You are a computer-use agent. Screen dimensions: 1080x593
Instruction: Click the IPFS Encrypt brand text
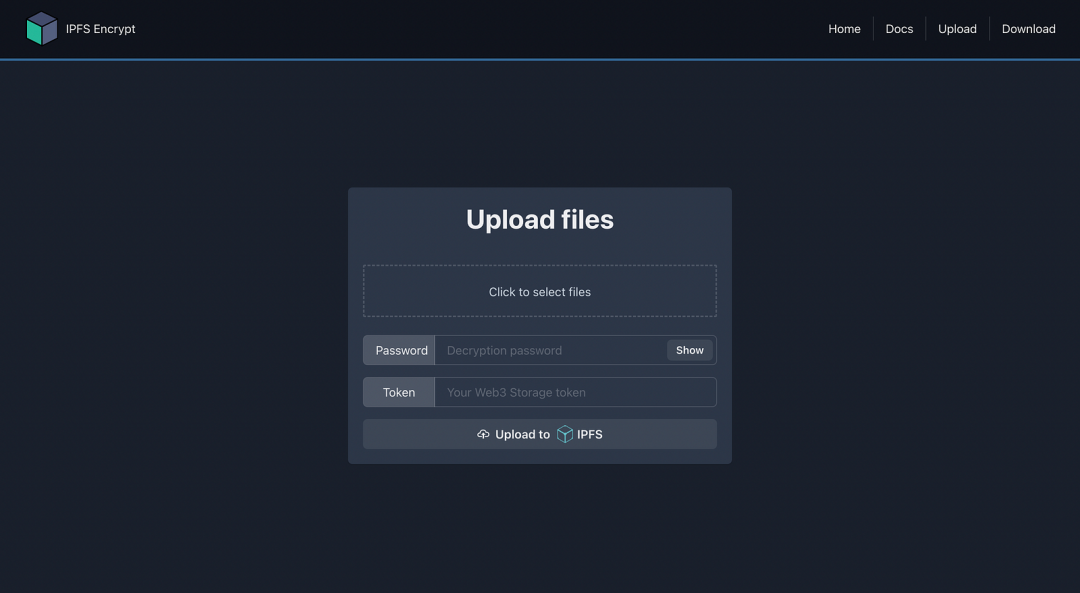click(x=101, y=29)
